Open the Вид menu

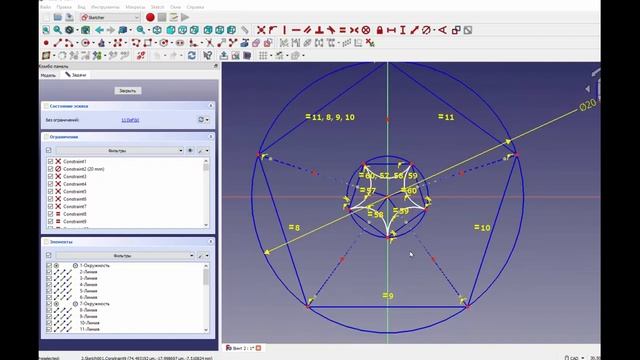tap(82, 7)
